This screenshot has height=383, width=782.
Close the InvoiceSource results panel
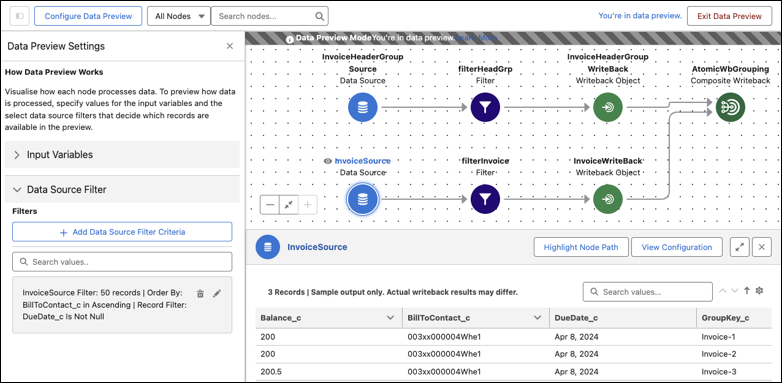coord(762,247)
